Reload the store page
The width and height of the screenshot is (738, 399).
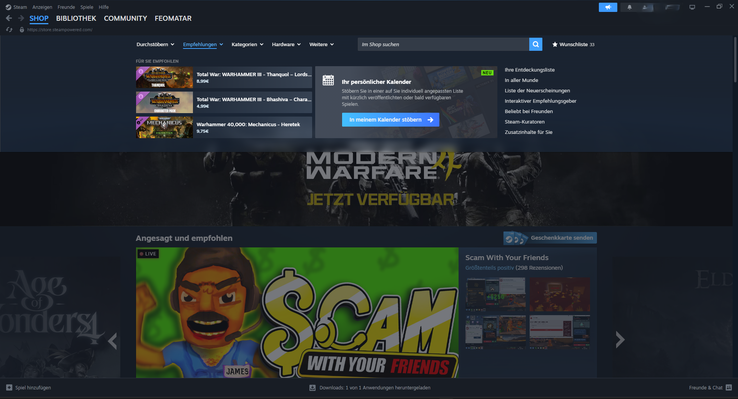pos(9,30)
